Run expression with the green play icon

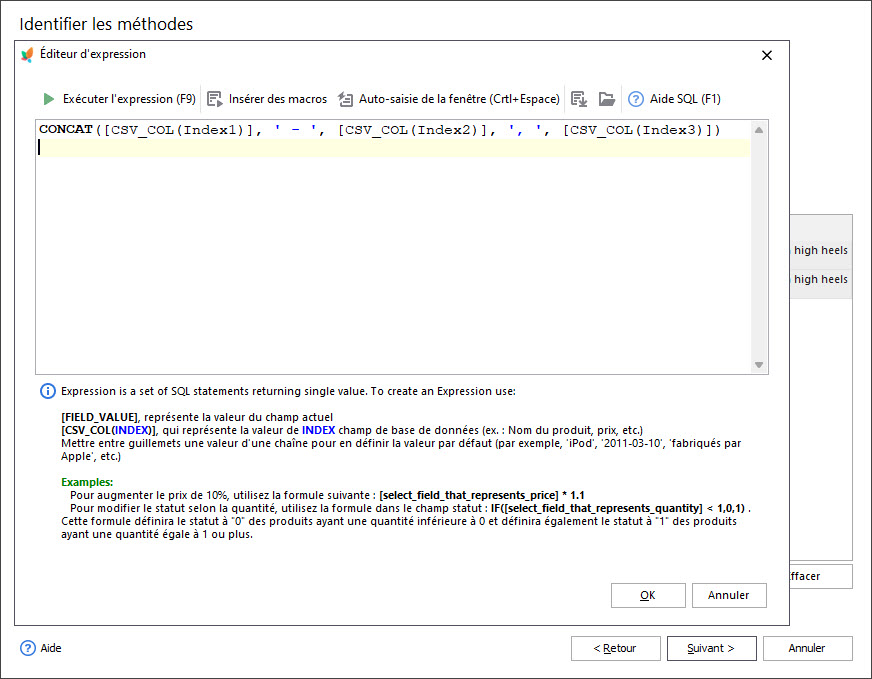pos(48,99)
